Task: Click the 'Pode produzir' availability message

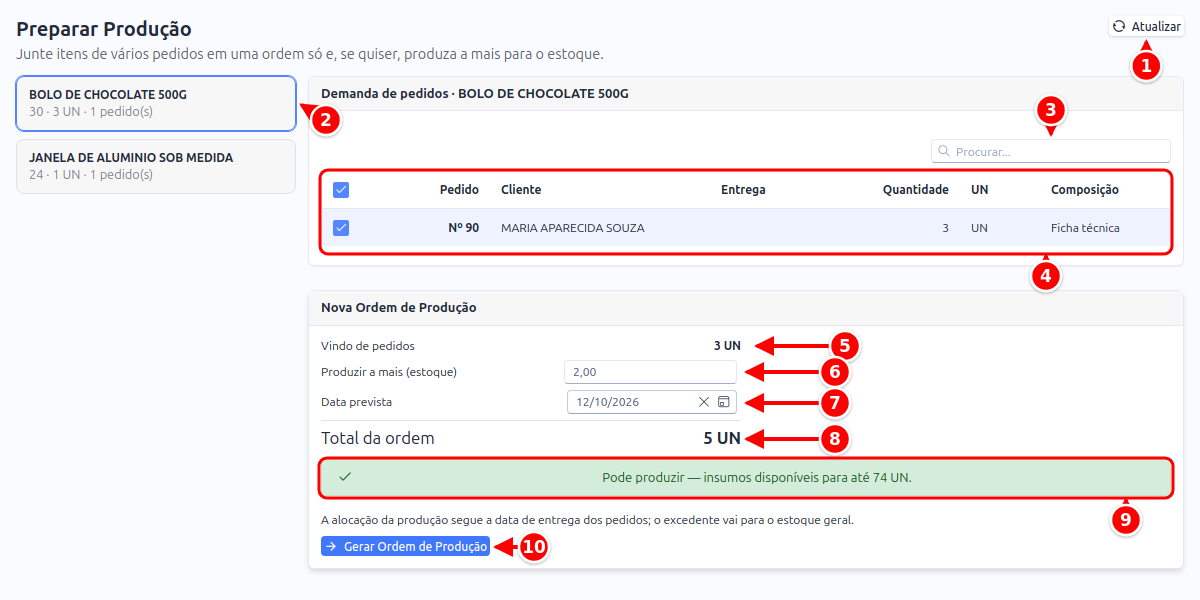Action: point(757,477)
